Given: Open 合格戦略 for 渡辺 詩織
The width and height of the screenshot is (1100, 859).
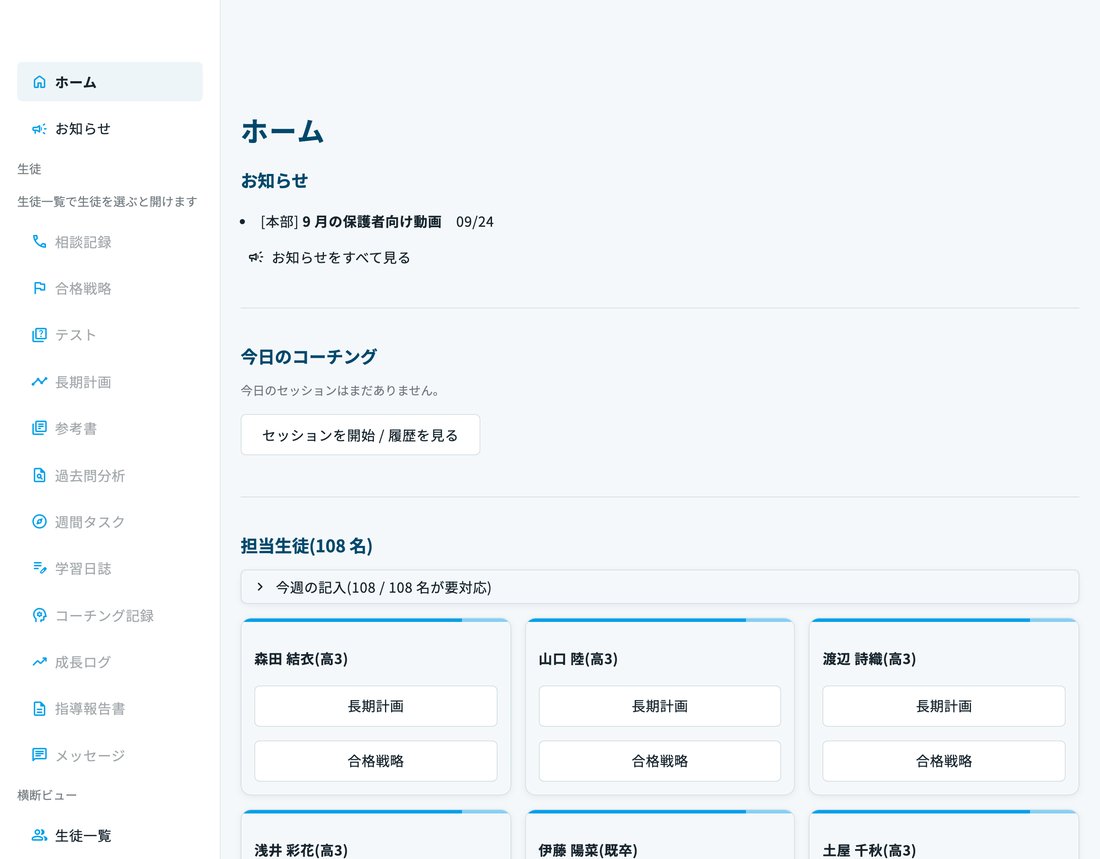Looking at the screenshot, I should [944, 761].
